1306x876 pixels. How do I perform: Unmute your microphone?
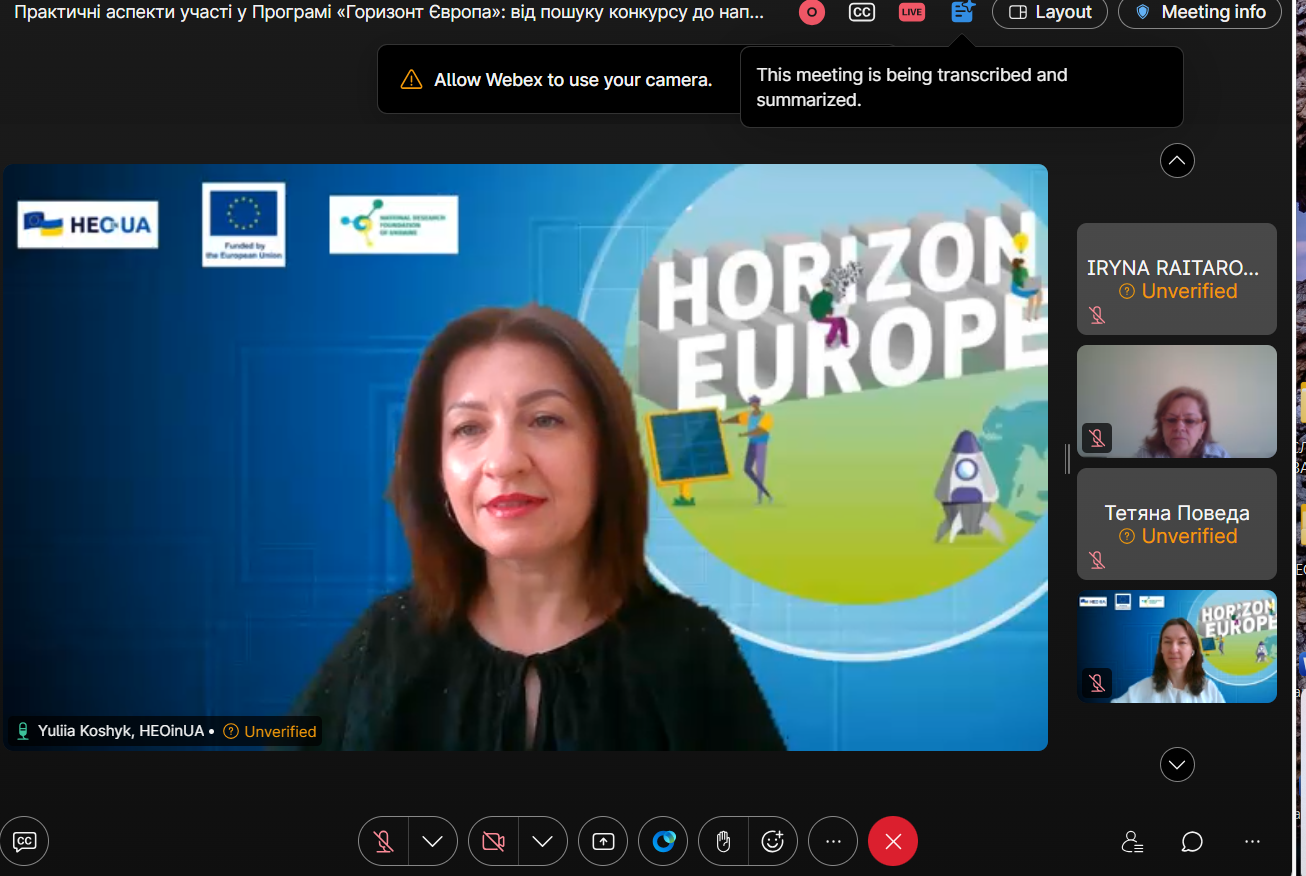click(x=383, y=841)
